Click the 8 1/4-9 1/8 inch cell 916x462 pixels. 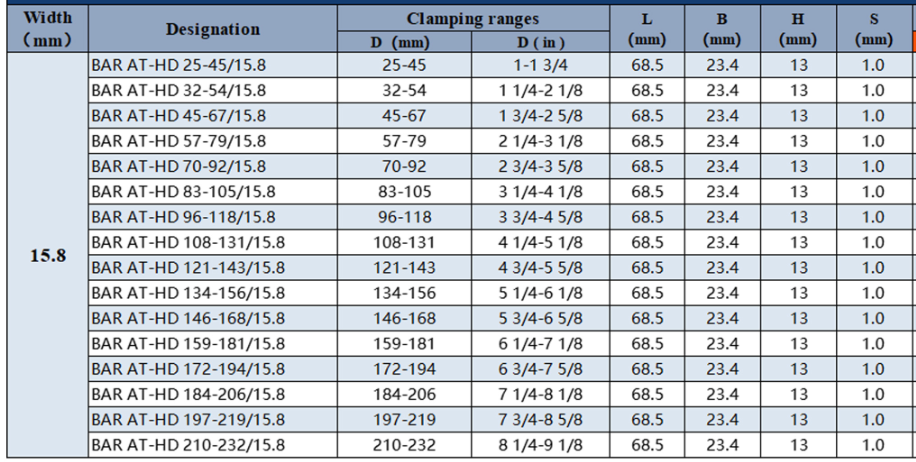pos(542,445)
